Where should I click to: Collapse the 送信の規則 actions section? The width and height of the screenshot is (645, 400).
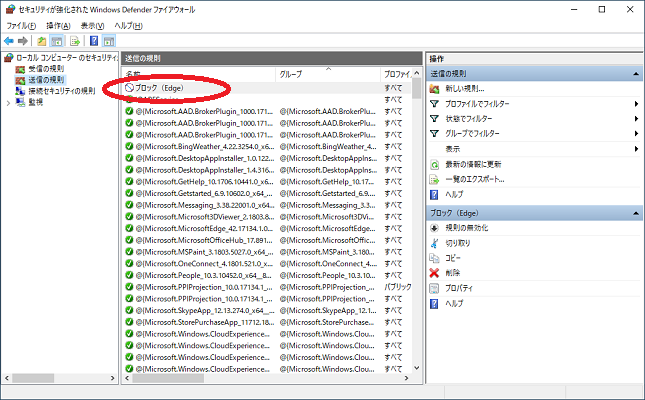636,74
